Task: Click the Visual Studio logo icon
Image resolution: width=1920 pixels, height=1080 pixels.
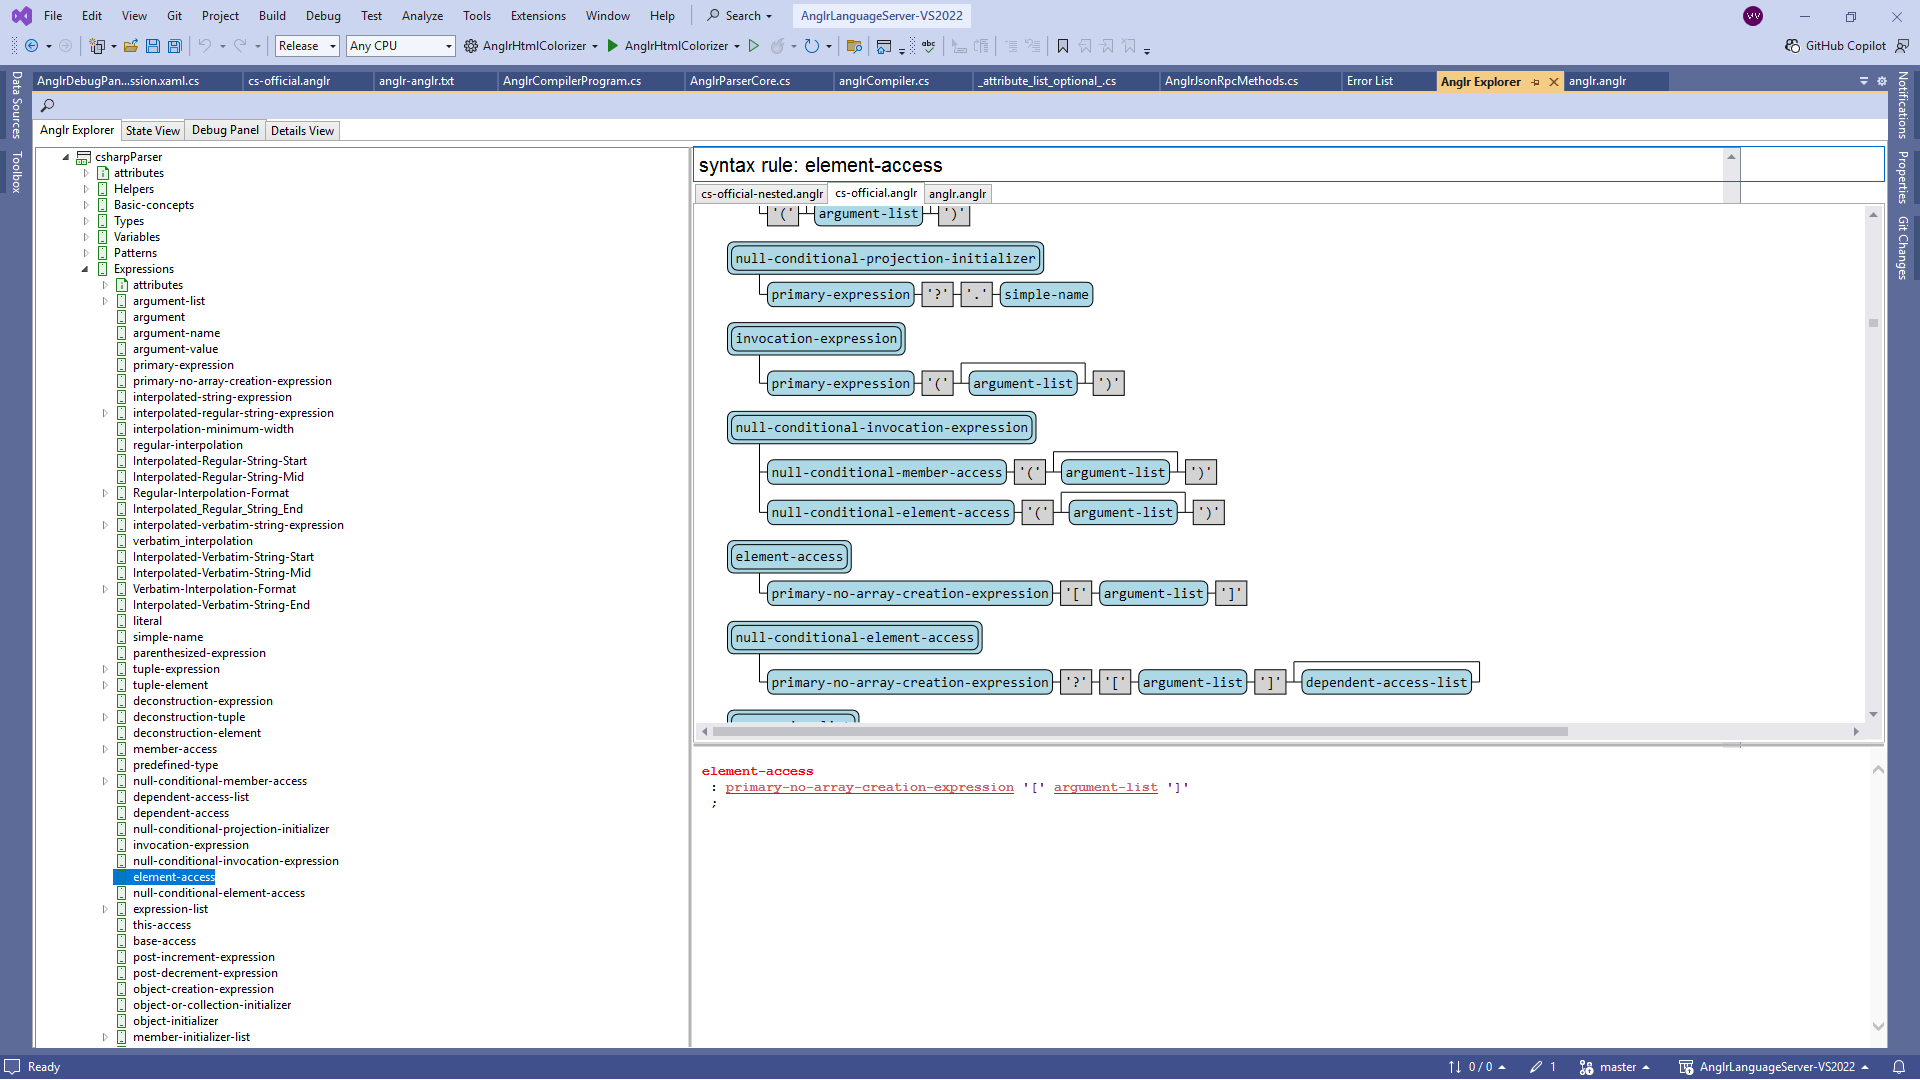Action: (21, 16)
